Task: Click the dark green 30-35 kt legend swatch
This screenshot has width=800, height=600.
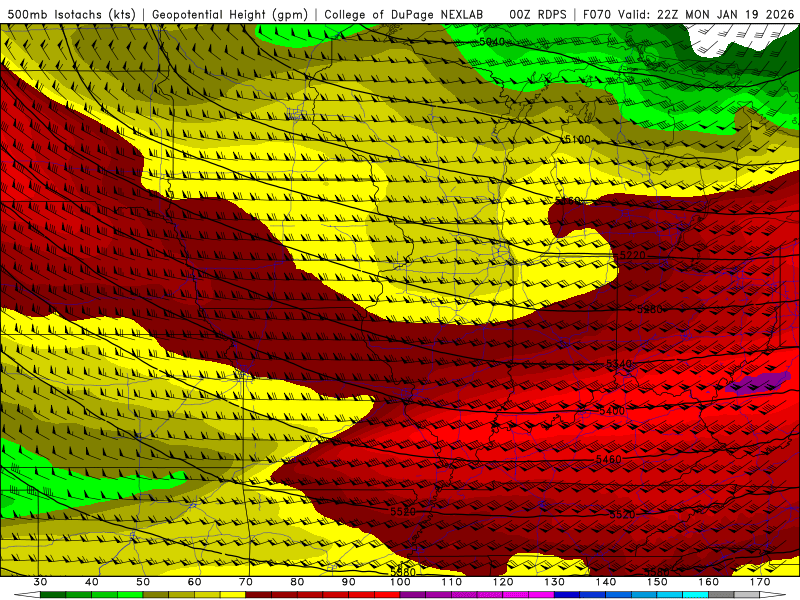Action: (x=53, y=595)
